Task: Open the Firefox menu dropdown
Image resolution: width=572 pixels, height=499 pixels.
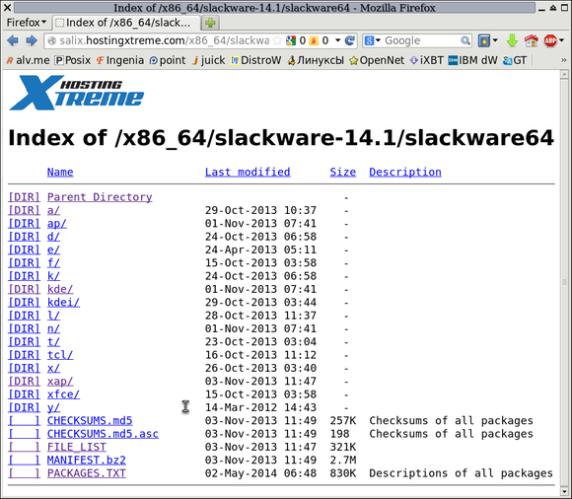Action: [26, 23]
